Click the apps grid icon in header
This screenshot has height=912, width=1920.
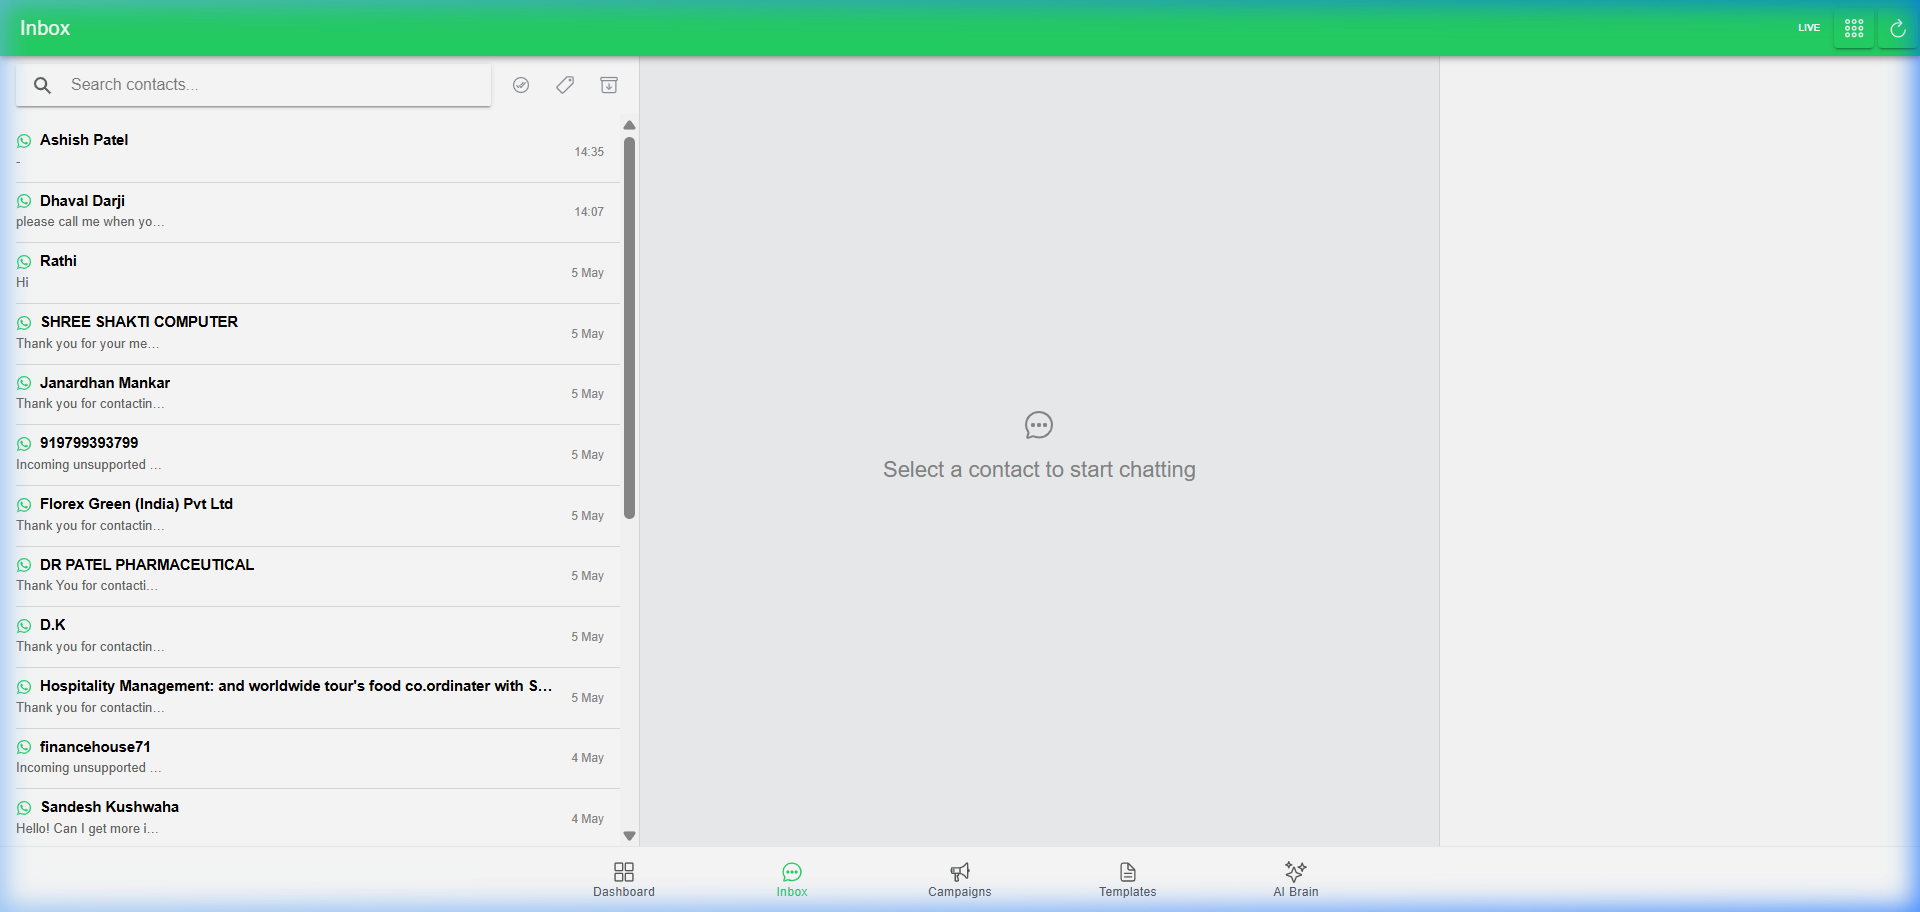[1854, 28]
